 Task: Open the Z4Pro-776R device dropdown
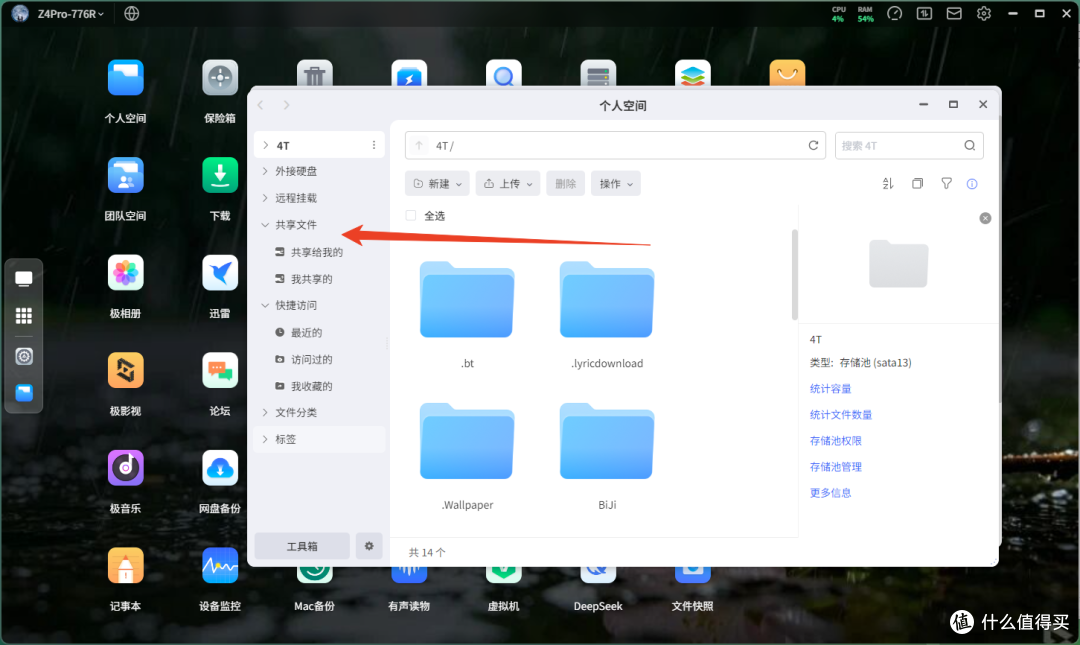point(71,14)
